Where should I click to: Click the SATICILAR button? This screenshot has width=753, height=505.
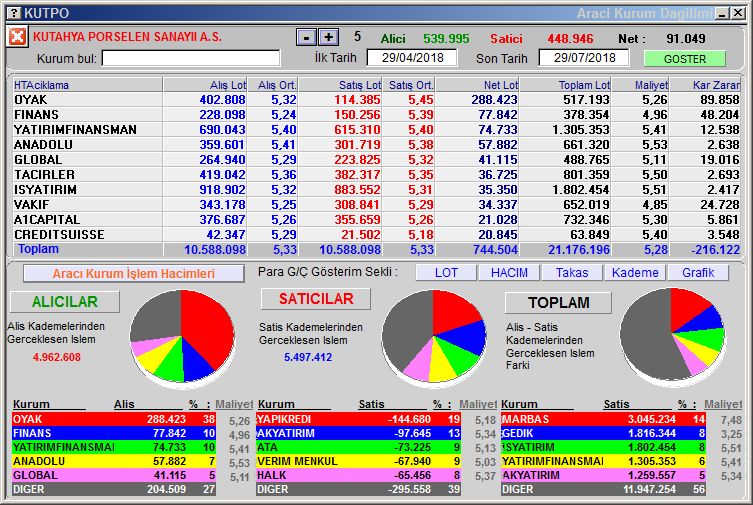click(x=316, y=299)
